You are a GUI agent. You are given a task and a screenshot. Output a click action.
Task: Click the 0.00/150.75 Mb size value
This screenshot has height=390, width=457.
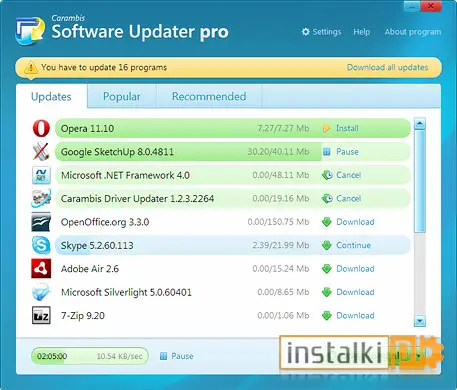(278, 222)
